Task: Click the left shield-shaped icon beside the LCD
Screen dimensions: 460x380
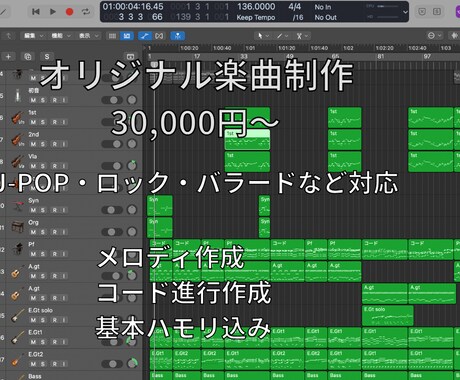Action: 422,12
